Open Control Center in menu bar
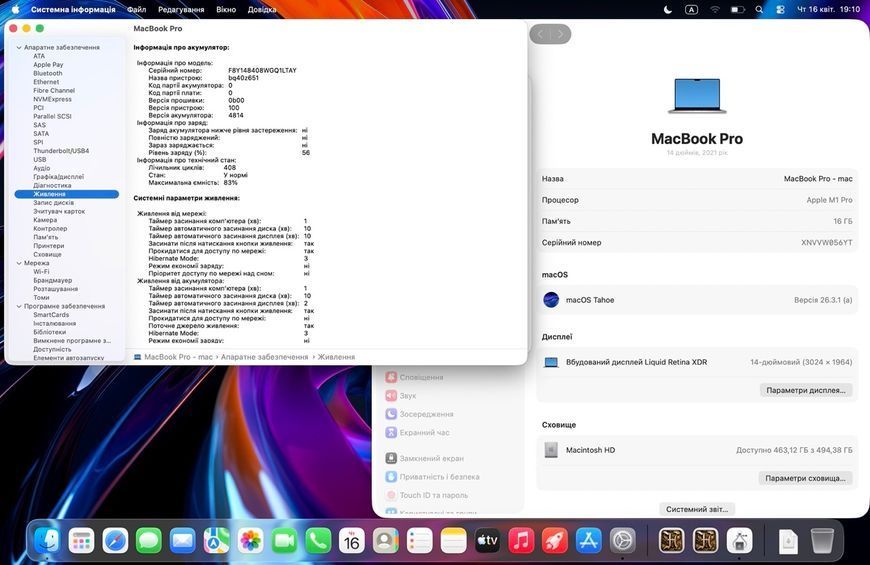The width and height of the screenshot is (870, 565). 780,9
